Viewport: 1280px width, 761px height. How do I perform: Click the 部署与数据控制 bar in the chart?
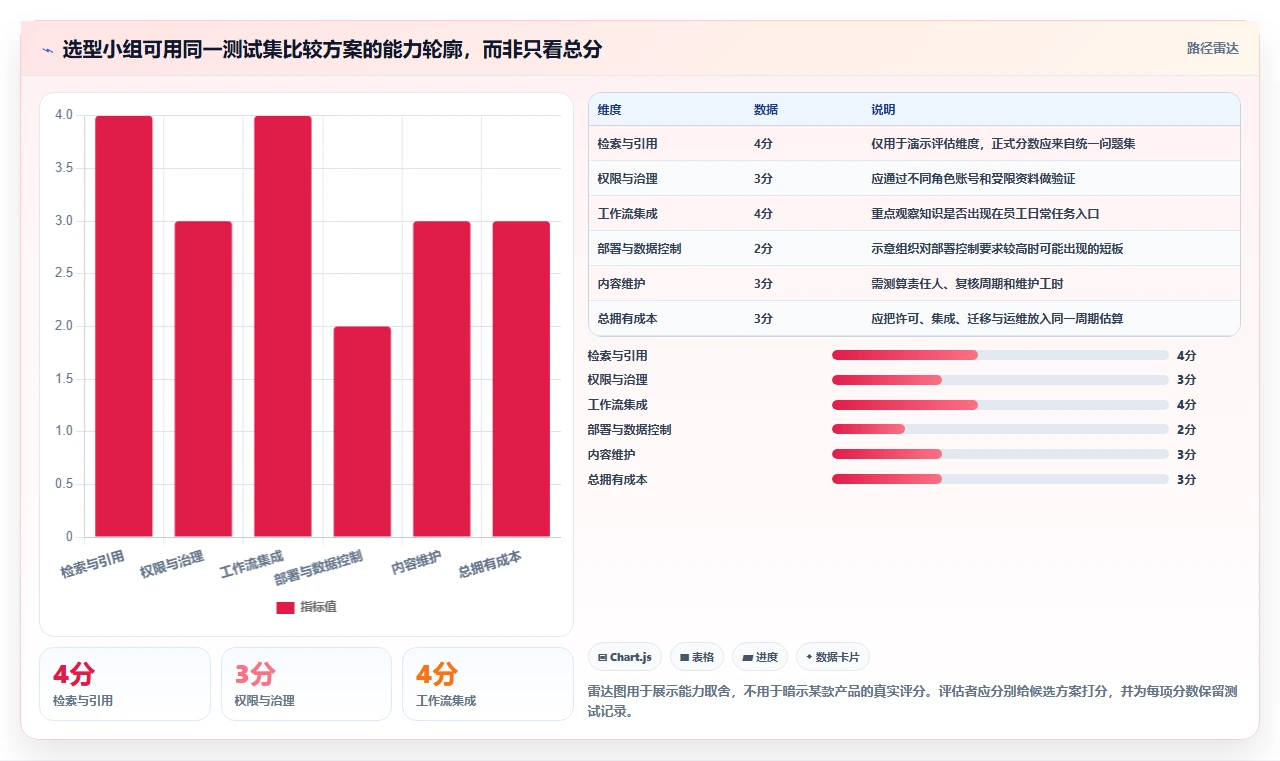[x=362, y=432]
